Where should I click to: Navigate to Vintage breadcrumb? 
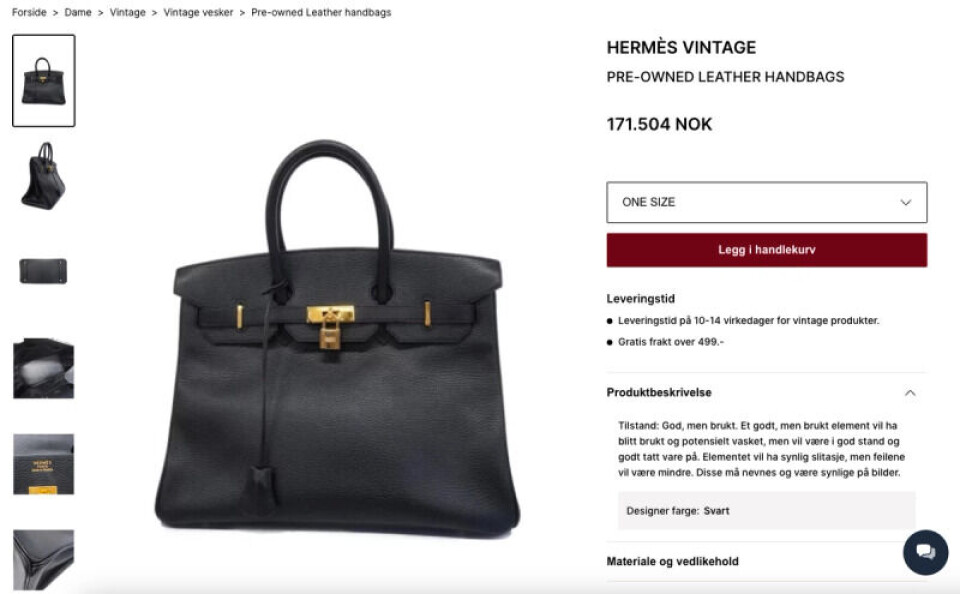127,12
